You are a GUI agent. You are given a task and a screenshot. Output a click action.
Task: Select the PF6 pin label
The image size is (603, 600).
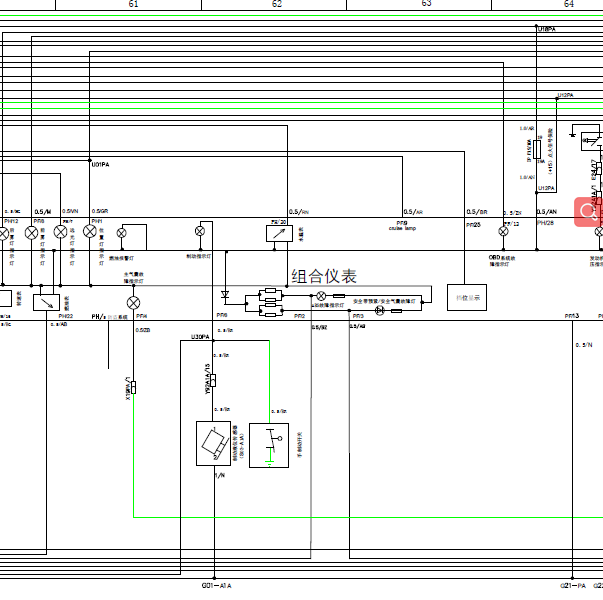point(222,315)
